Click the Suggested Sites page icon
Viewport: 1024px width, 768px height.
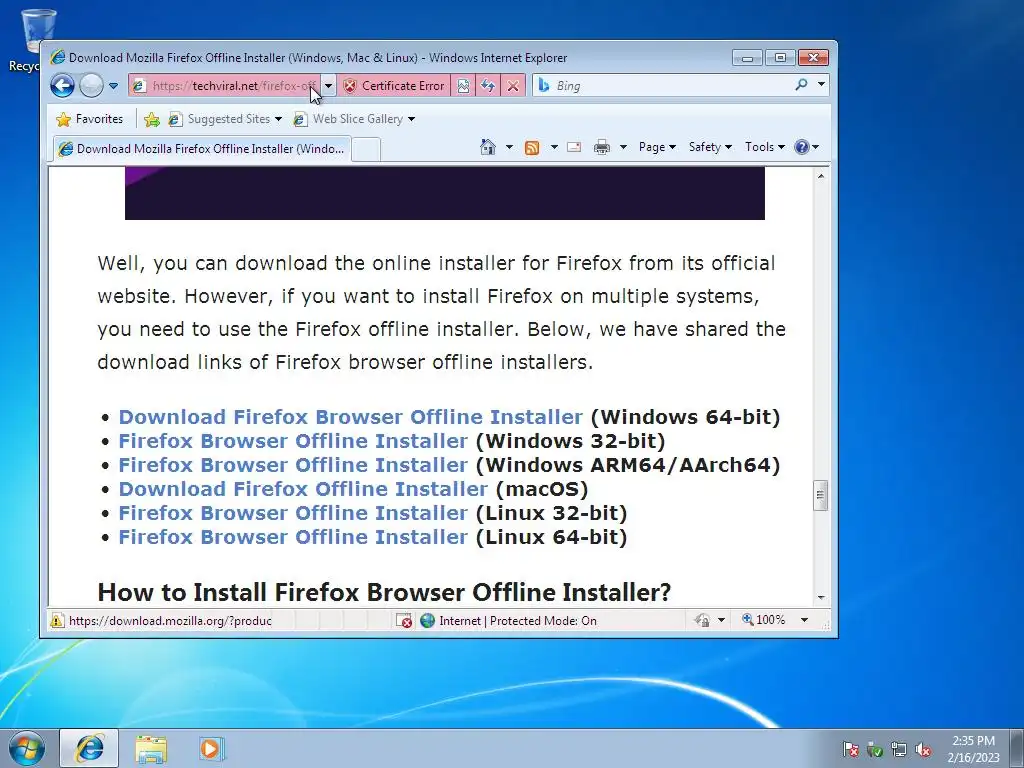[x=175, y=119]
